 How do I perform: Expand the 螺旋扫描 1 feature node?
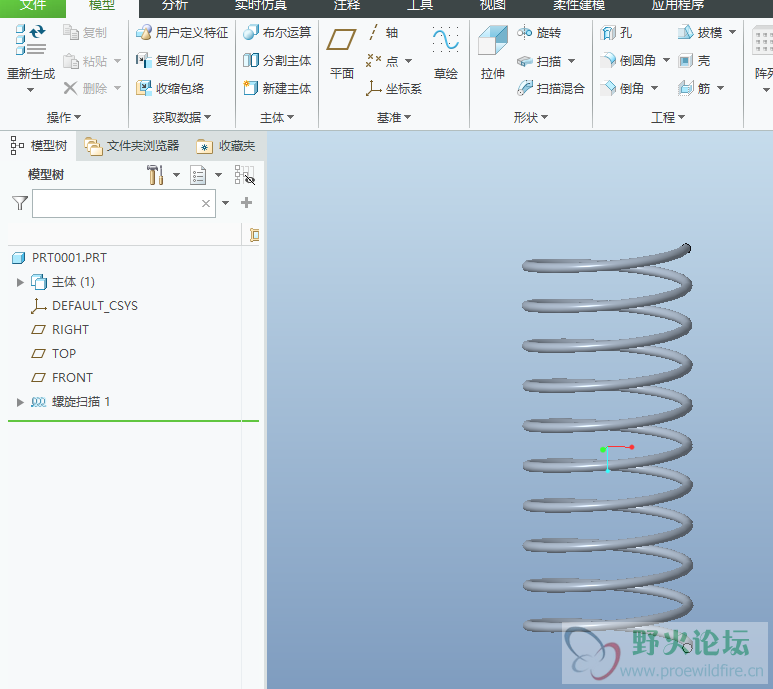pyautogui.click(x=20, y=402)
